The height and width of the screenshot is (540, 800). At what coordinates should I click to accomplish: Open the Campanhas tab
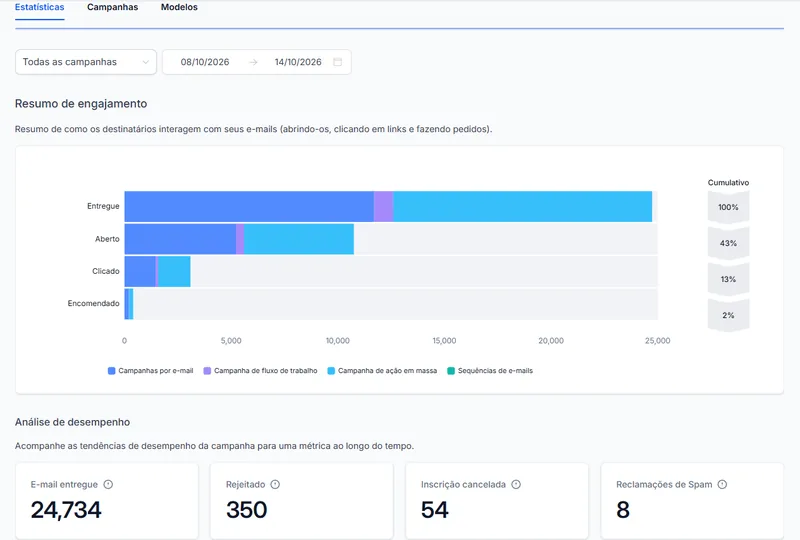tap(112, 7)
